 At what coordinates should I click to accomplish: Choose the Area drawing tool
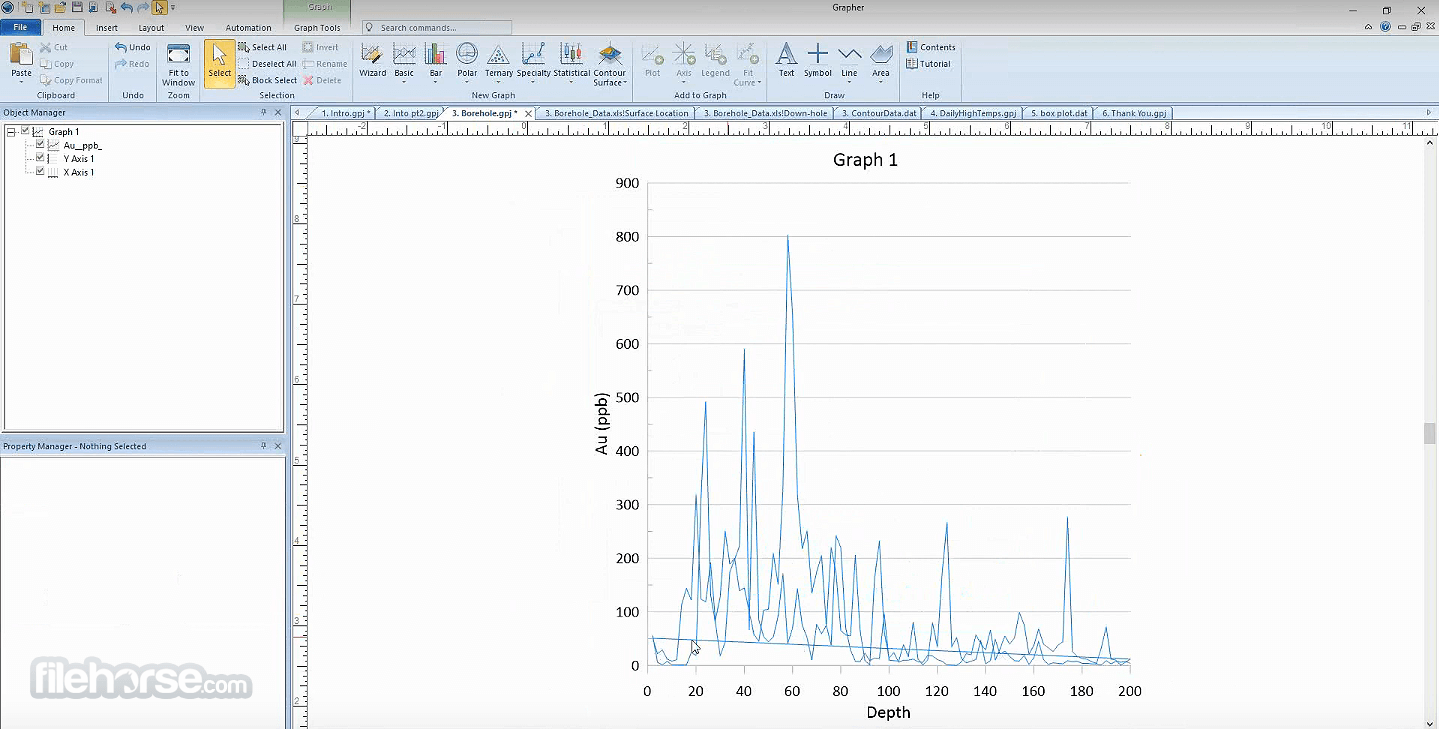pos(880,60)
